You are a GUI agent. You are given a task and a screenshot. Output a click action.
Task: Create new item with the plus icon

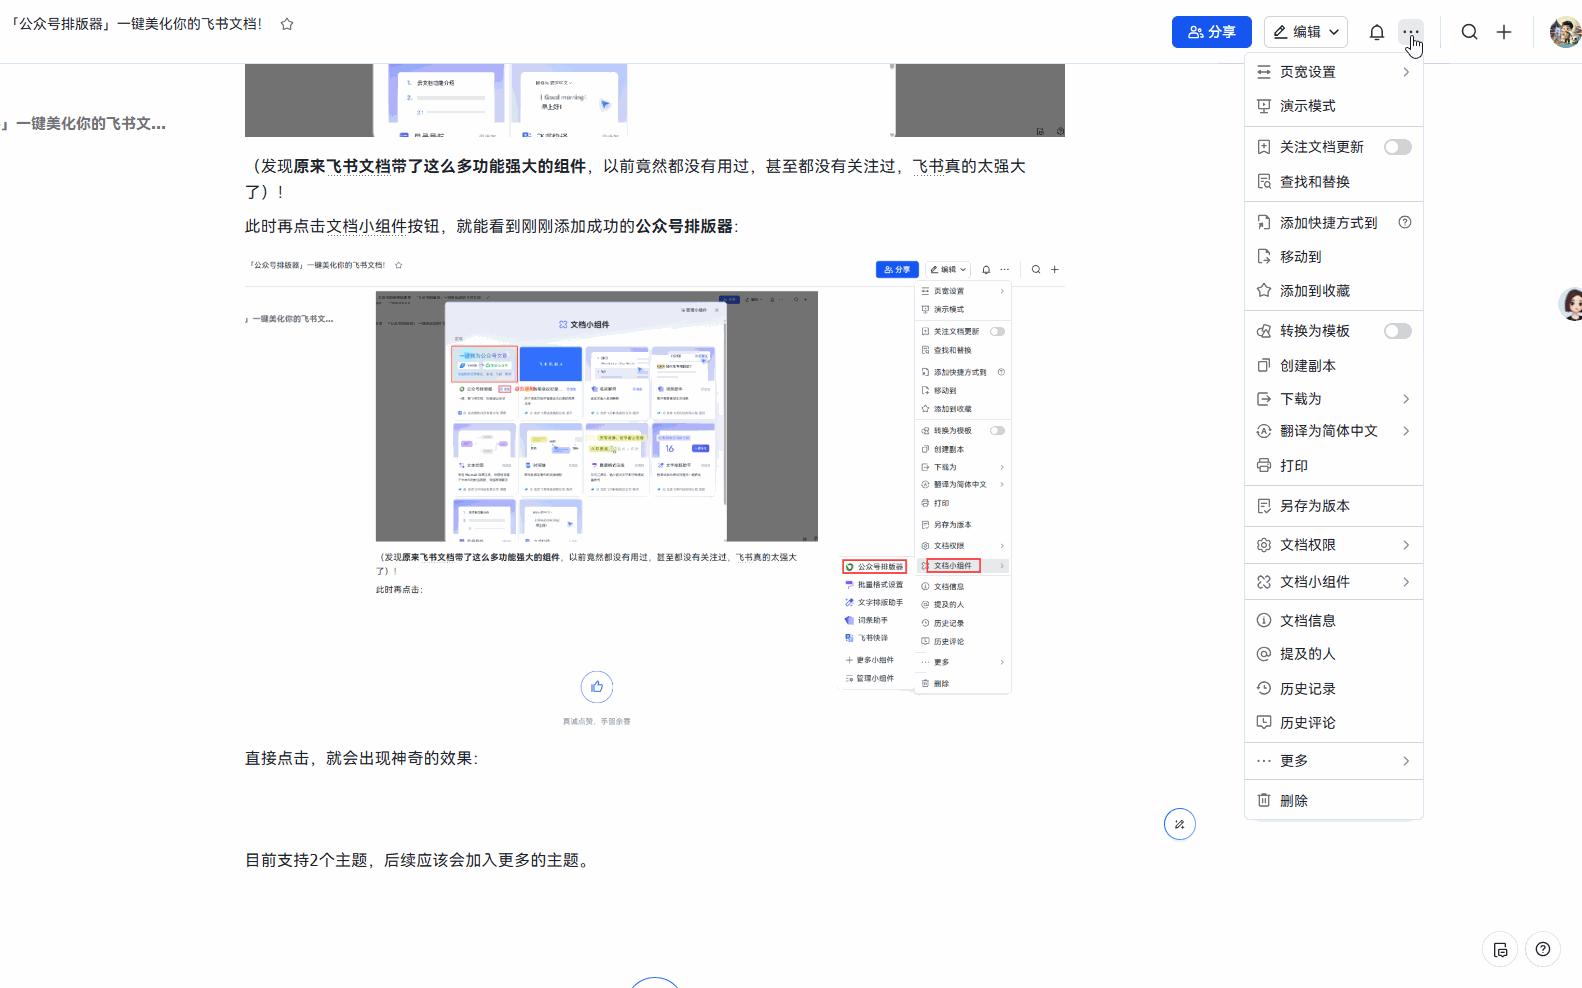[x=1504, y=32]
